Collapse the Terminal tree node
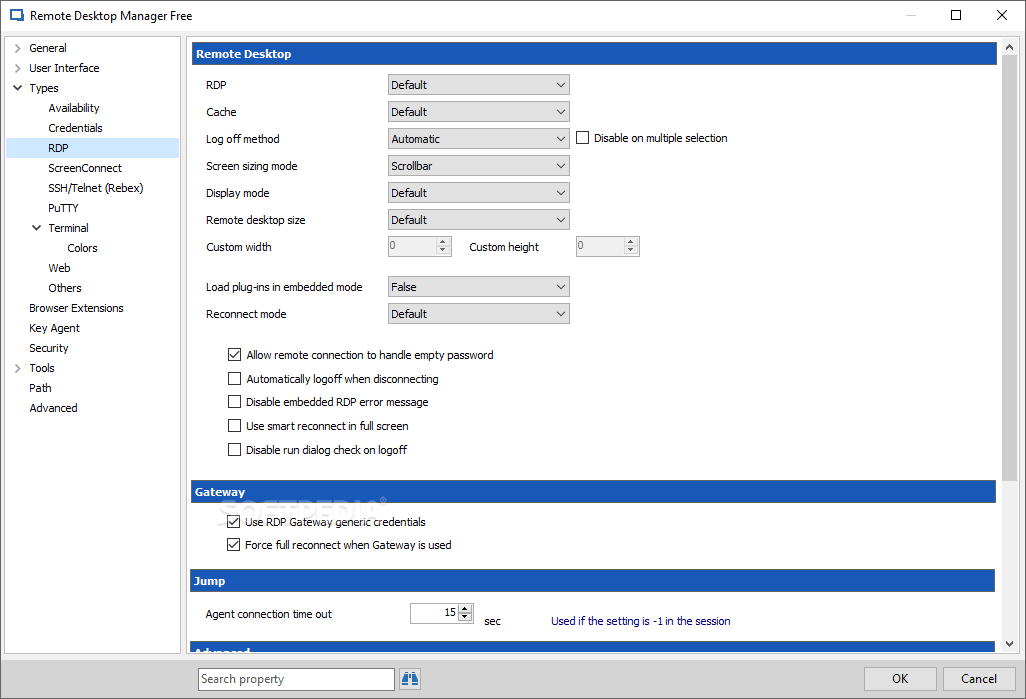Viewport: 1026px width, 699px height. [x=37, y=228]
